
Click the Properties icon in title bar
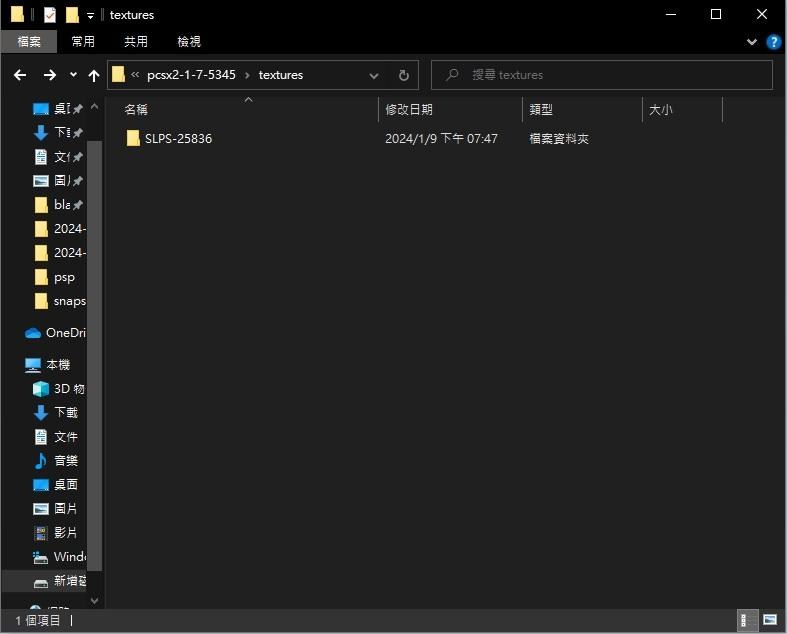(50, 15)
